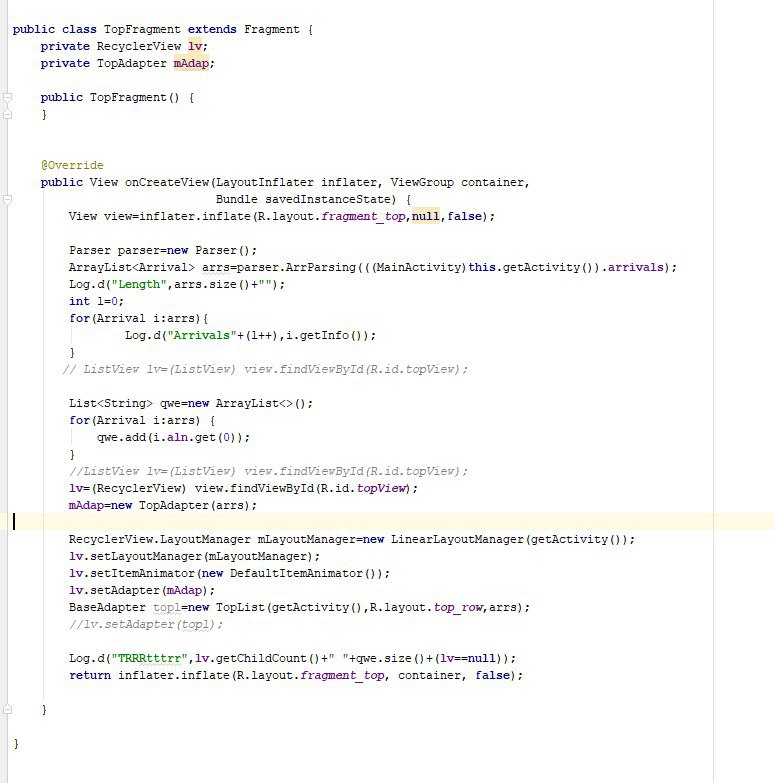Click 'fragment_top' in the 'View view=' line
774x783 pixels.
[x=364, y=216]
